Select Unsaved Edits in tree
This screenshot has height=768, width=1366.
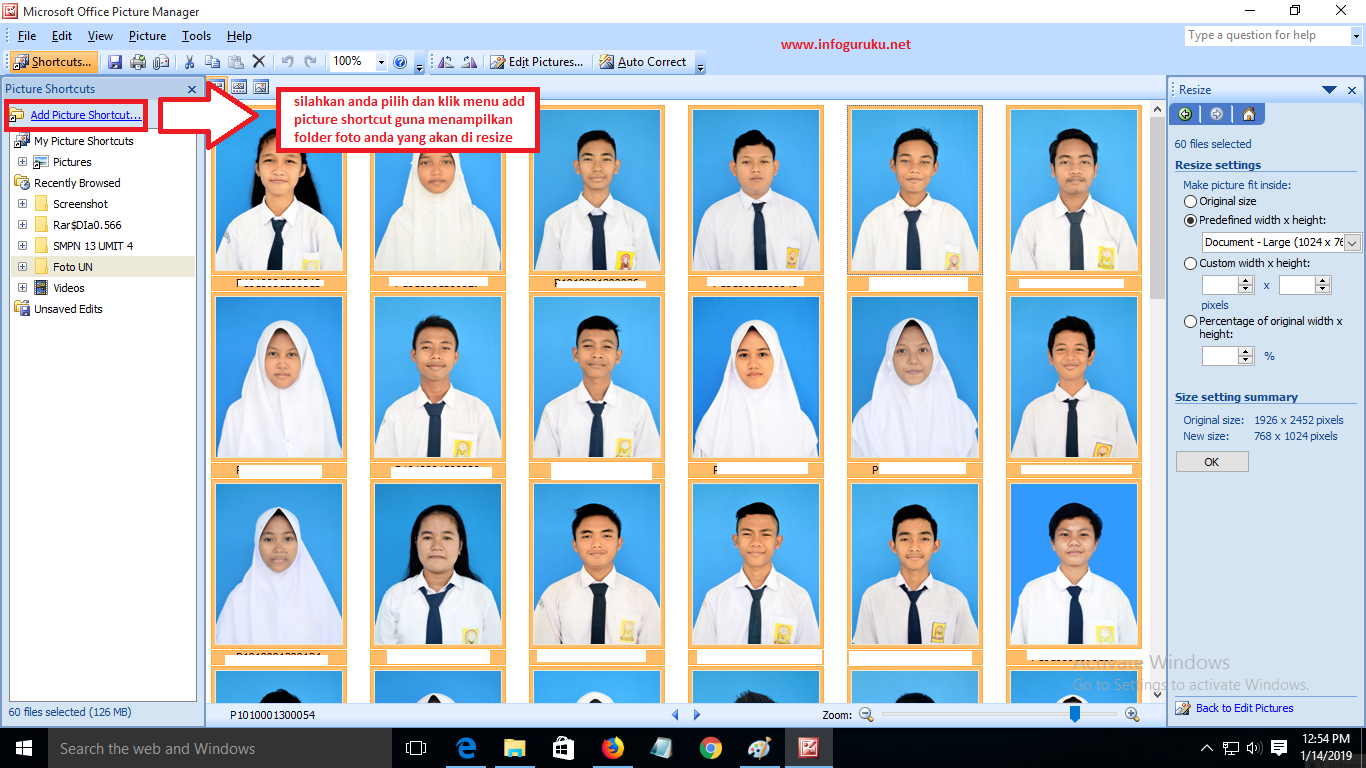[68, 309]
